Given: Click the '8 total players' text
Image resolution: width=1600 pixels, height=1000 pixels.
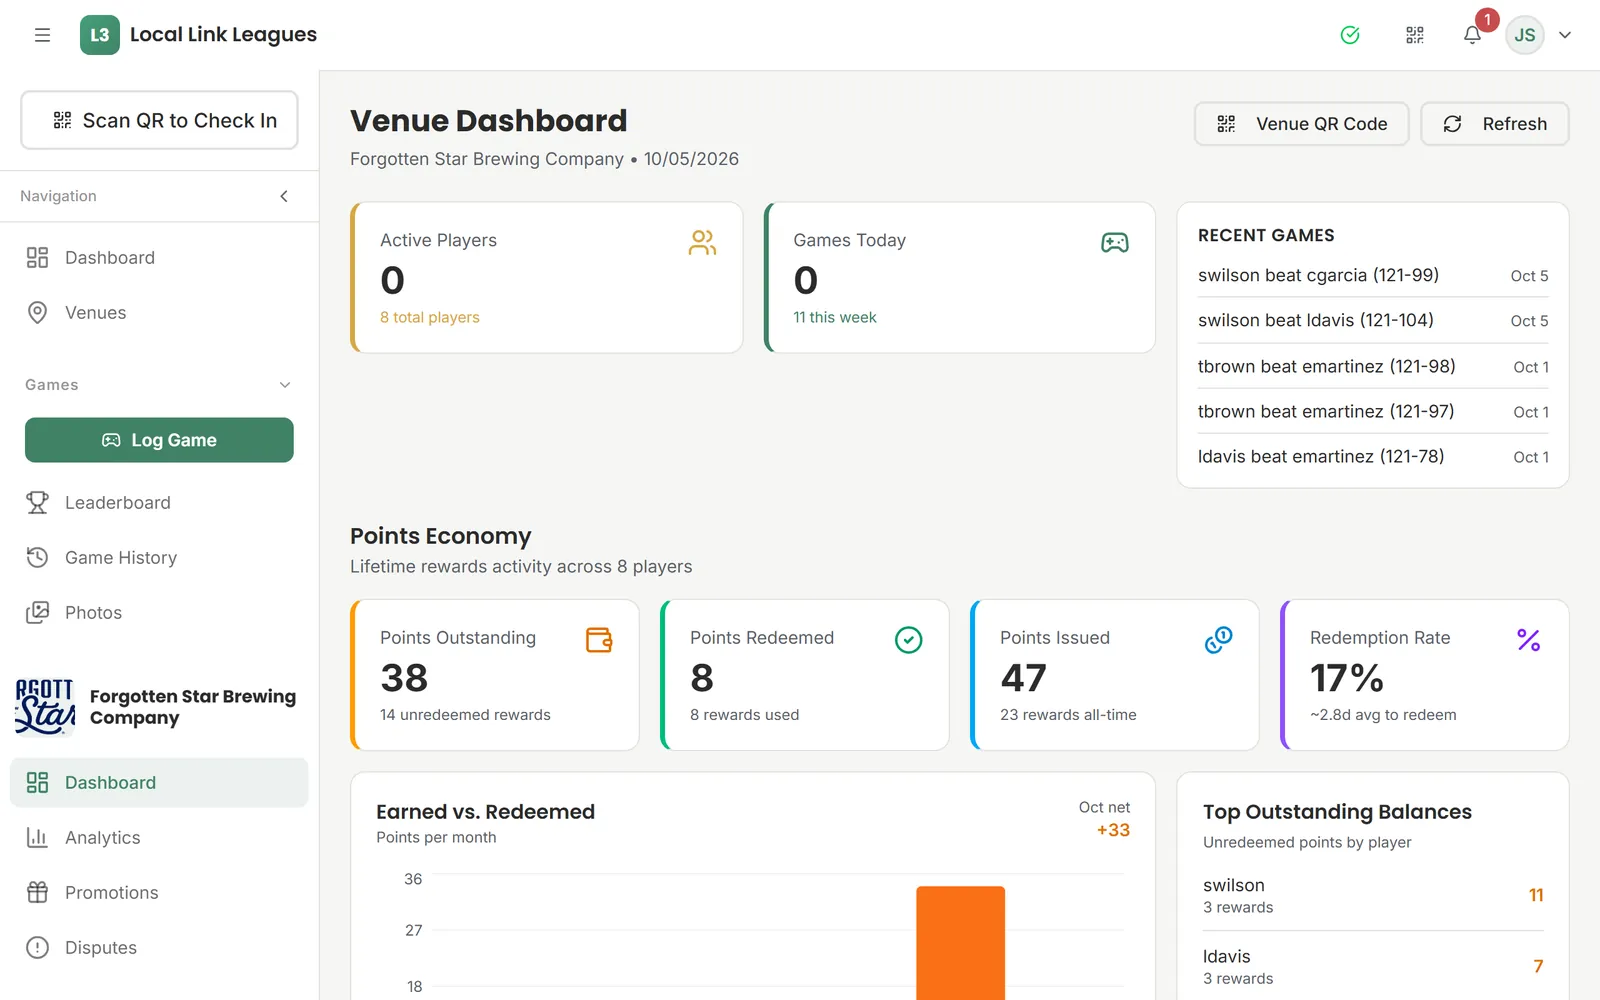Looking at the screenshot, I should click(430, 317).
